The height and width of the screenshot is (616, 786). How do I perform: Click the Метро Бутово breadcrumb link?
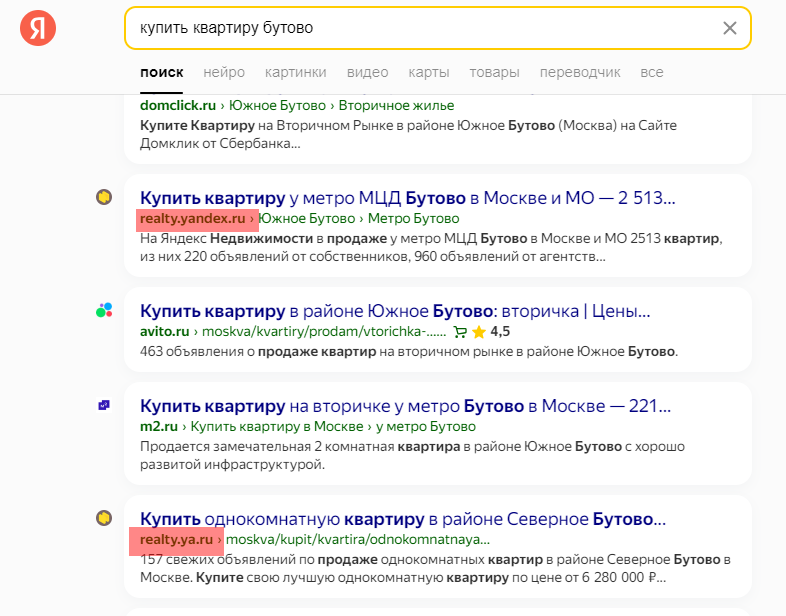[x=414, y=219]
